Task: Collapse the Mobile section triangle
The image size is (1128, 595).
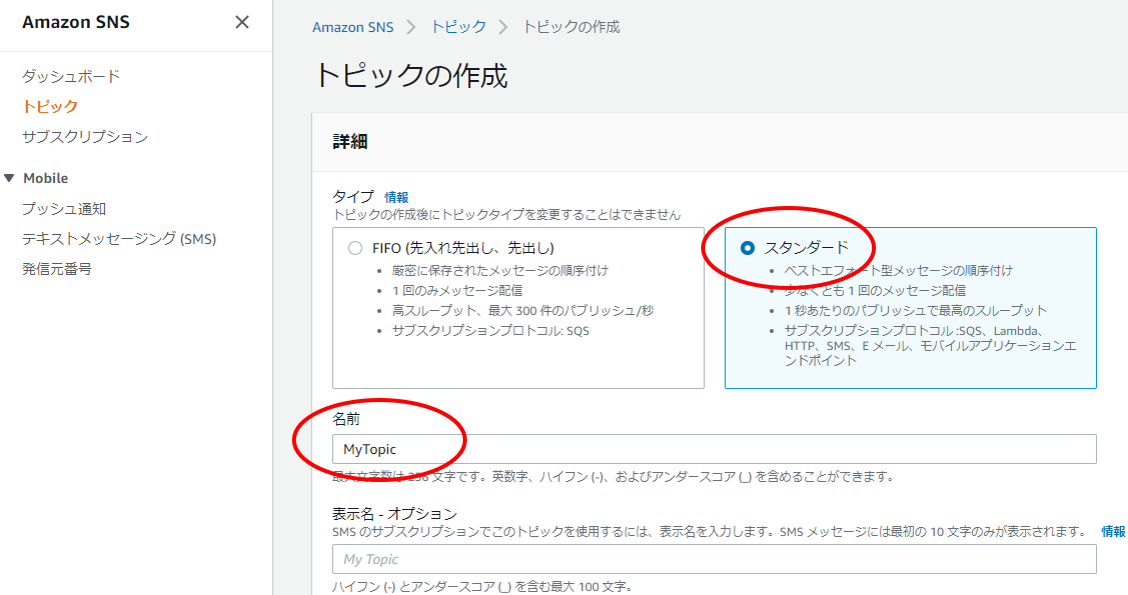Action: [9, 178]
